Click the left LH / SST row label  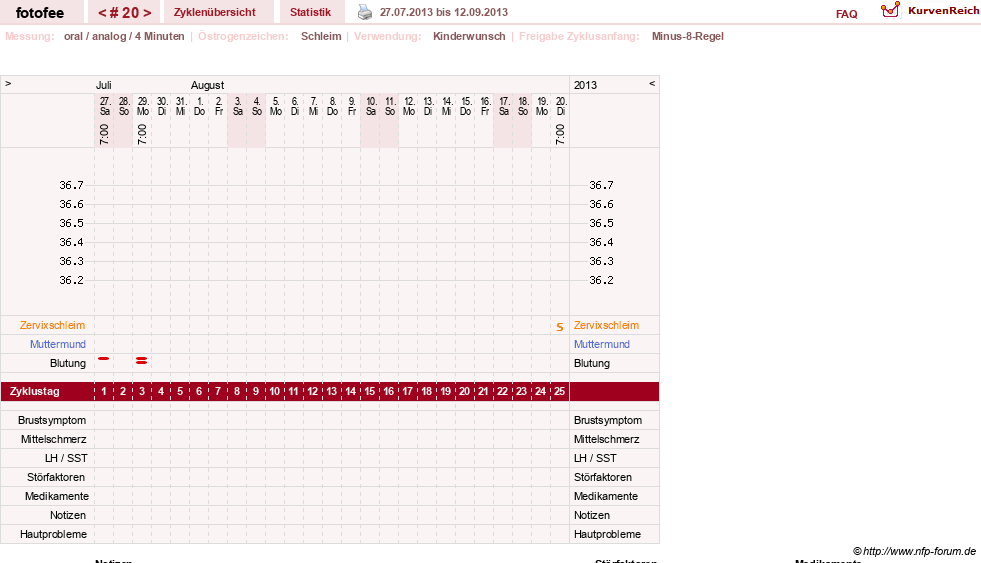click(66, 458)
